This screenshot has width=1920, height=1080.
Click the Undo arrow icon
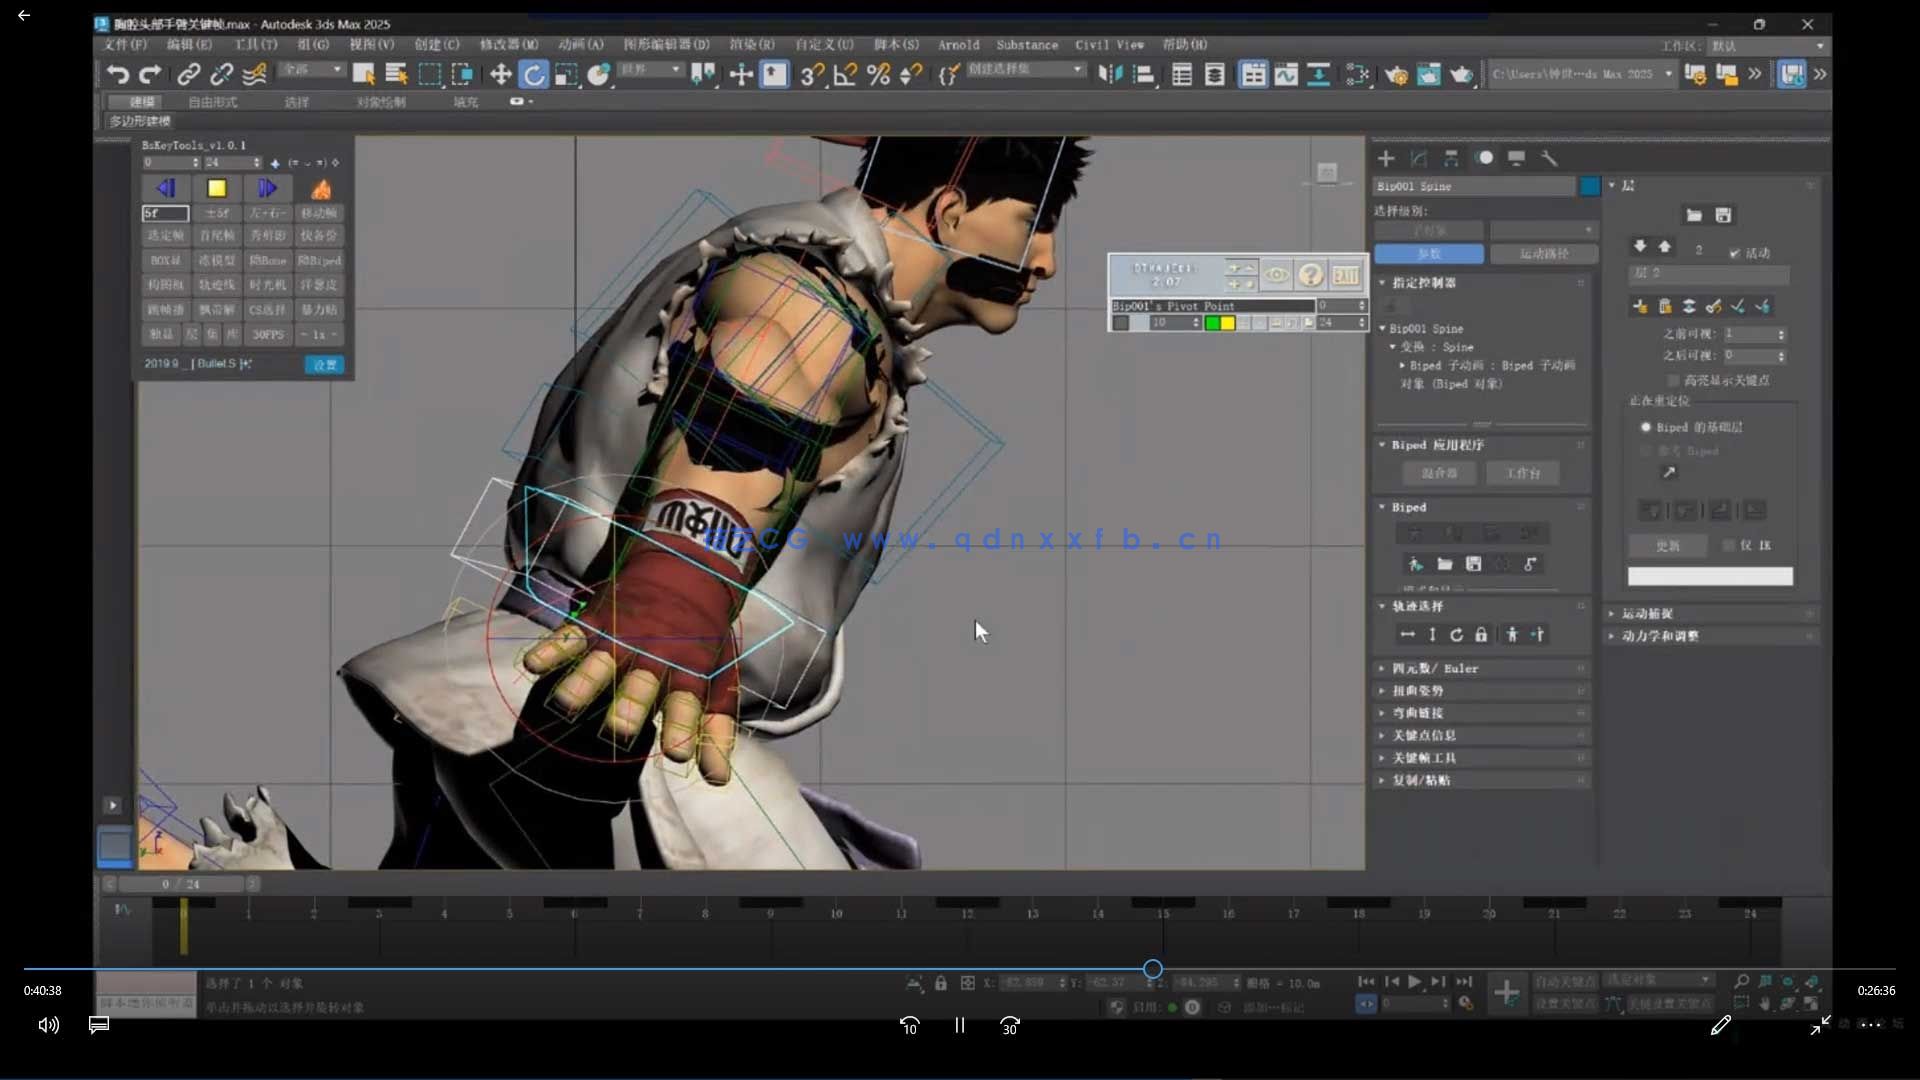click(117, 74)
